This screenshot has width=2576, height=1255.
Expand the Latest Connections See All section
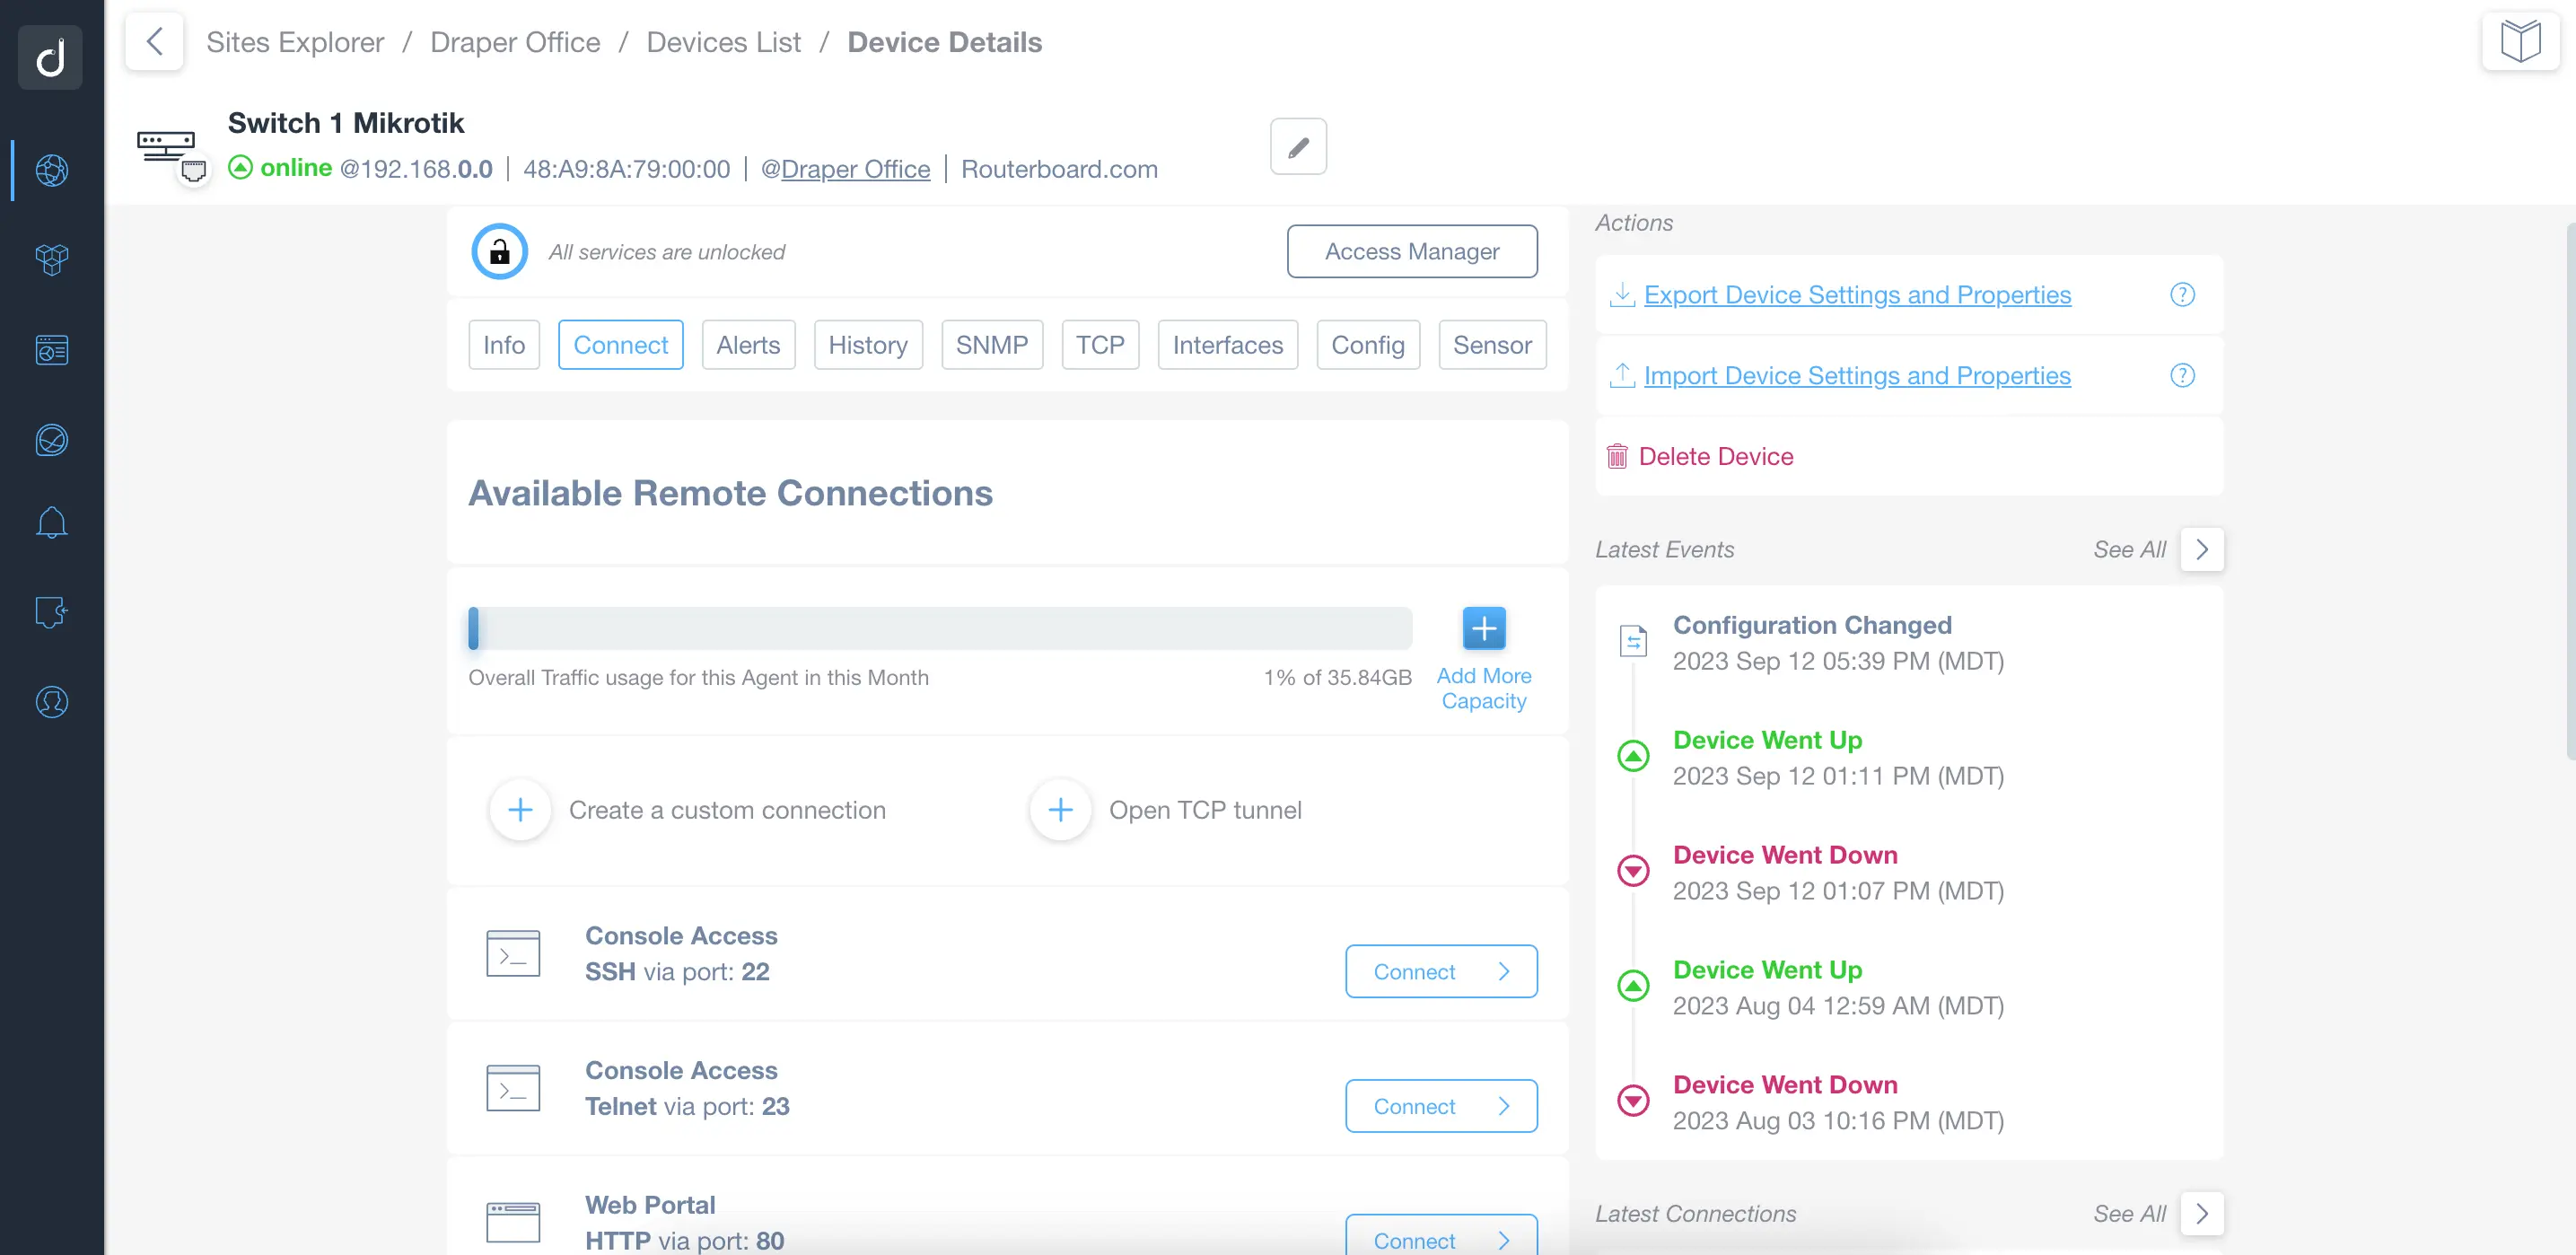click(2202, 1212)
